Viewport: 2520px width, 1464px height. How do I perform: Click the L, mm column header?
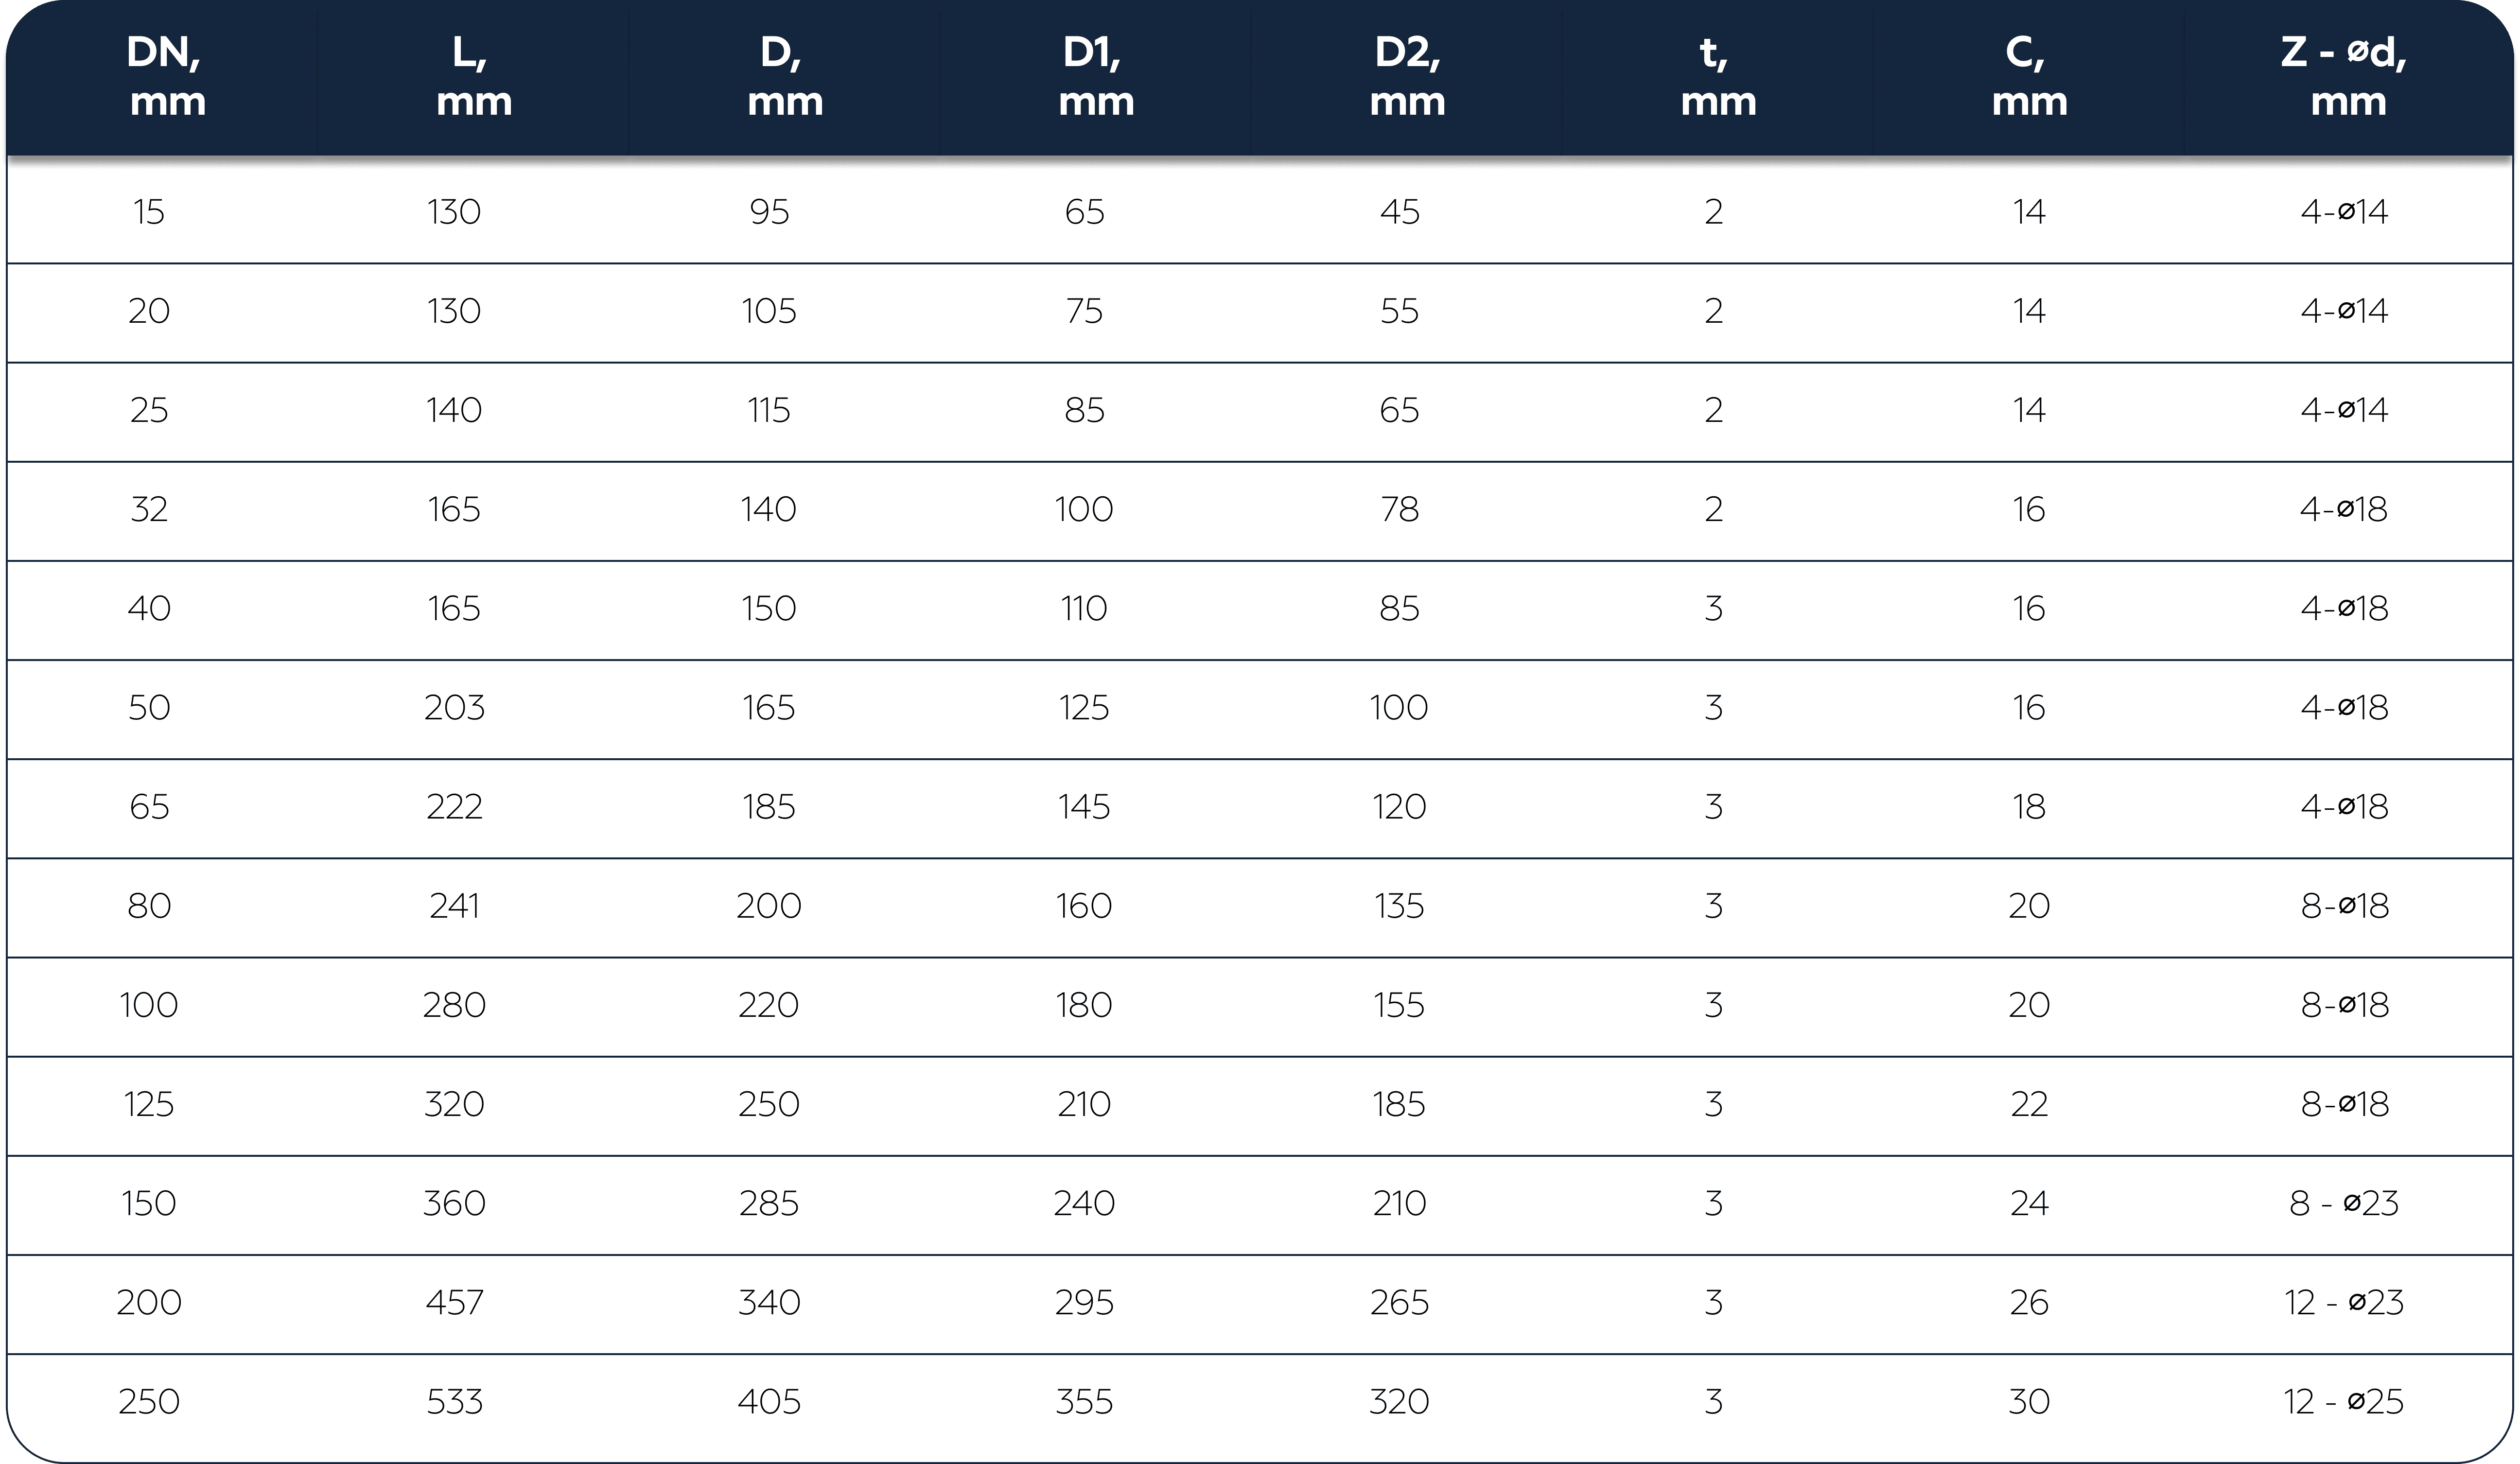tap(474, 77)
